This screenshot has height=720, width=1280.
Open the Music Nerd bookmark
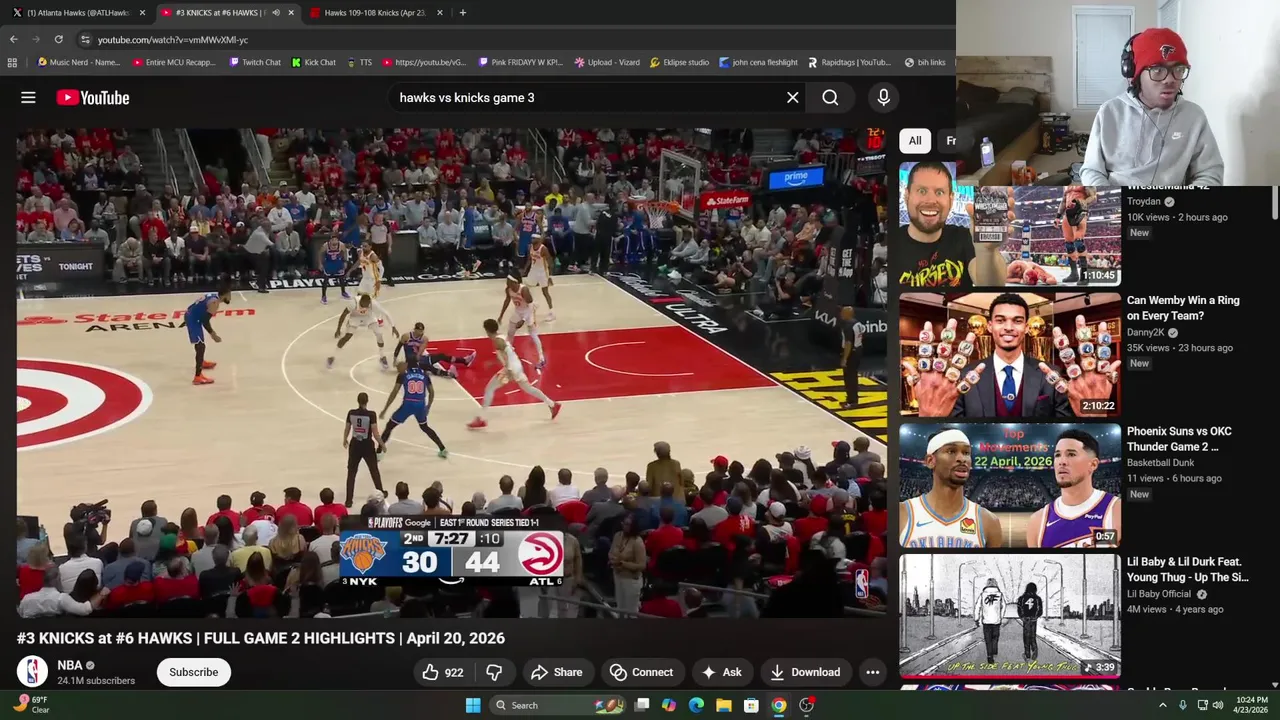(78, 62)
